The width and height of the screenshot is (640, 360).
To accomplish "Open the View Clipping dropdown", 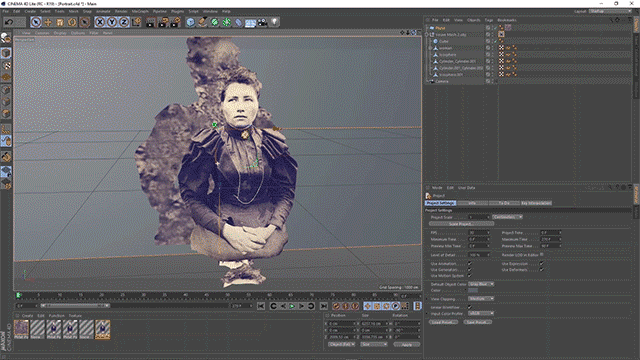I will (481, 299).
